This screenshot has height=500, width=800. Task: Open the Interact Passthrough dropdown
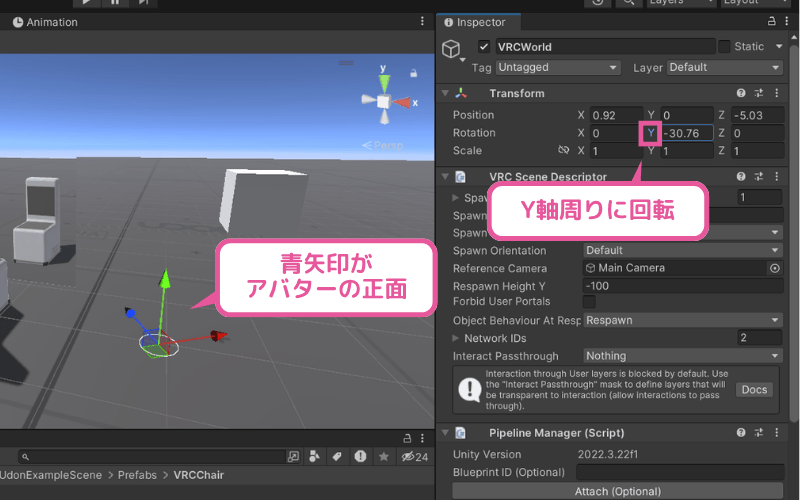pos(683,356)
